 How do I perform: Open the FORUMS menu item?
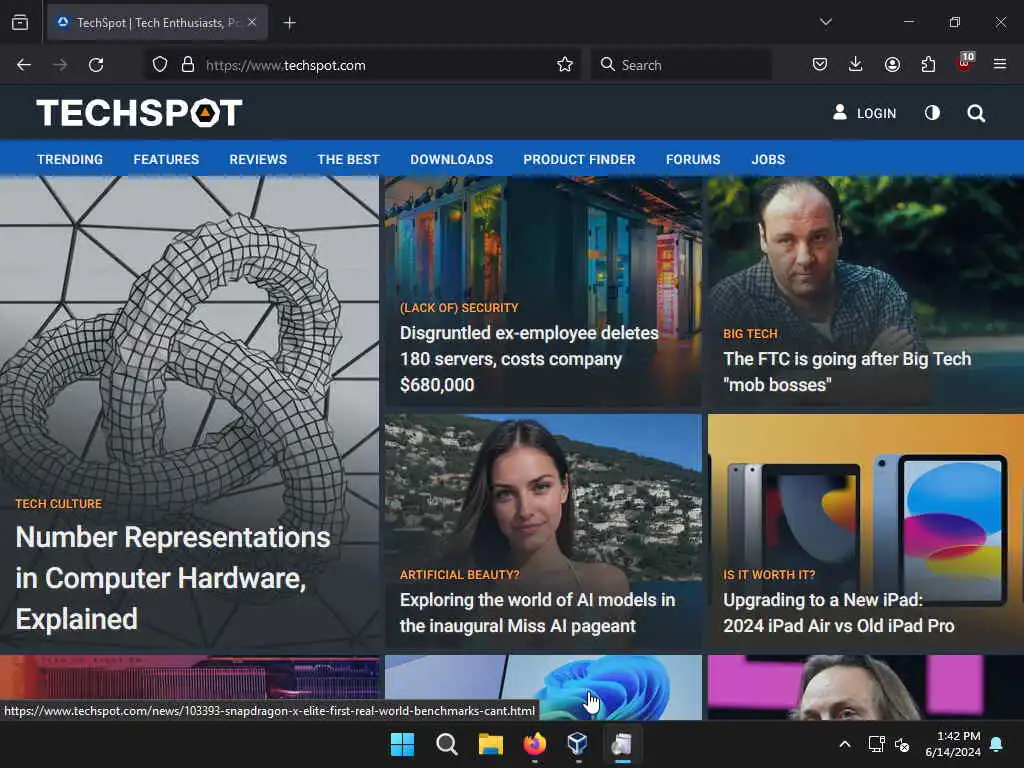[693, 159]
